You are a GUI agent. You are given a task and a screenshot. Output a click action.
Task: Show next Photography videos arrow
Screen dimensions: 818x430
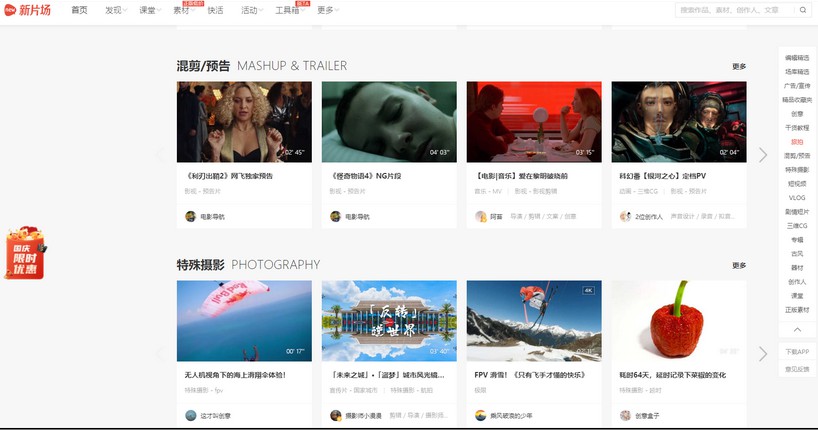763,354
